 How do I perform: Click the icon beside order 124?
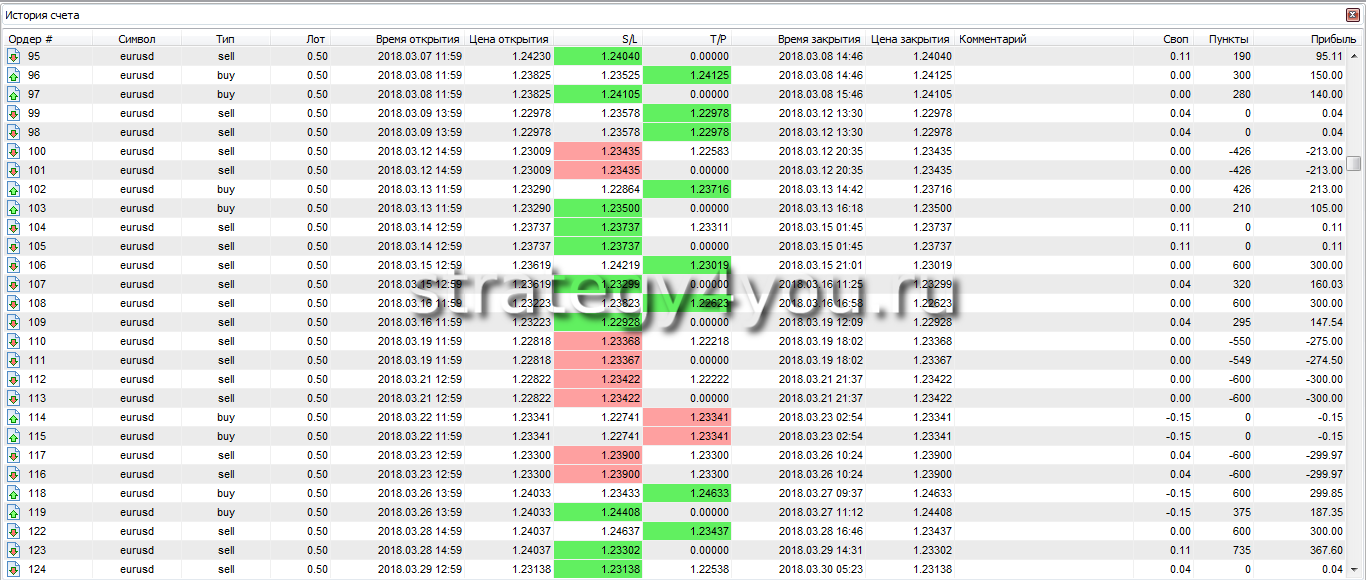click(14, 569)
